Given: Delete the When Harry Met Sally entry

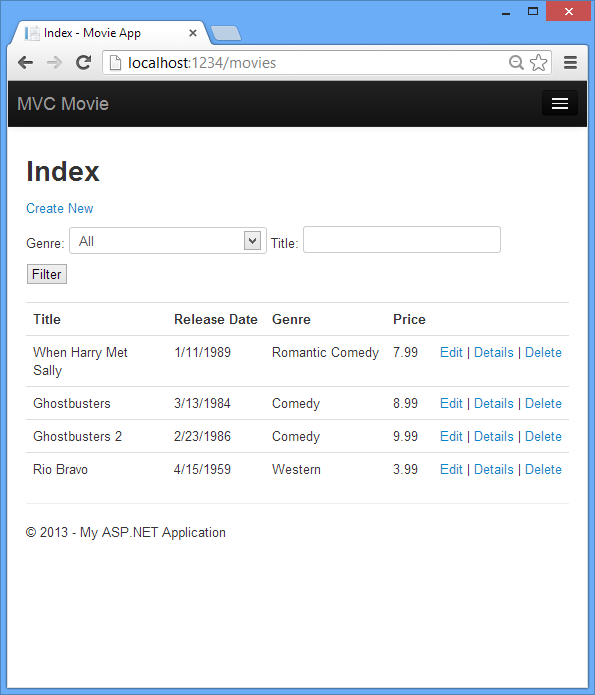Looking at the screenshot, I should 543,352.
